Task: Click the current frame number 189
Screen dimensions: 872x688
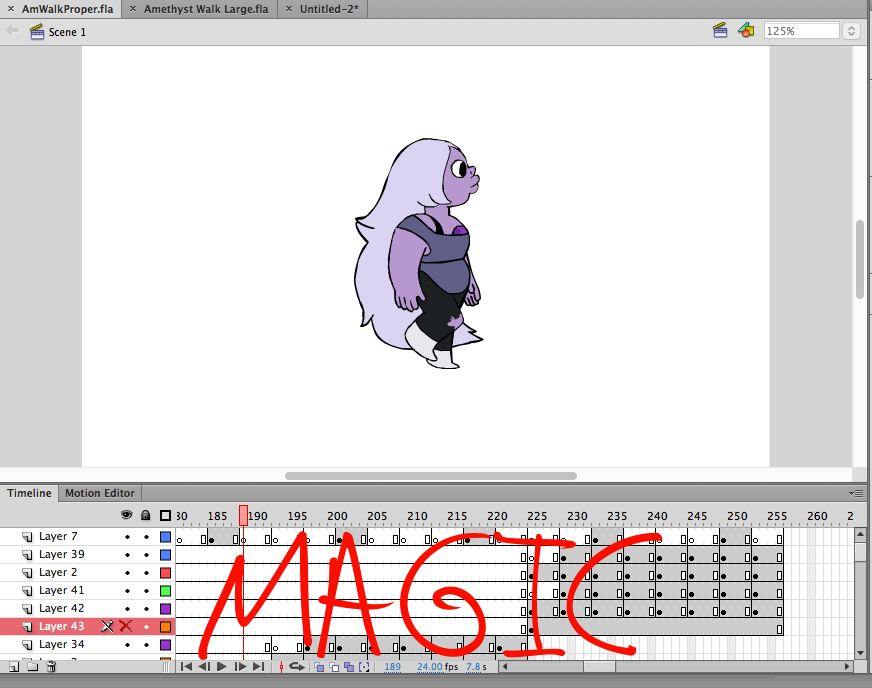Action: pyautogui.click(x=393, y=666)
